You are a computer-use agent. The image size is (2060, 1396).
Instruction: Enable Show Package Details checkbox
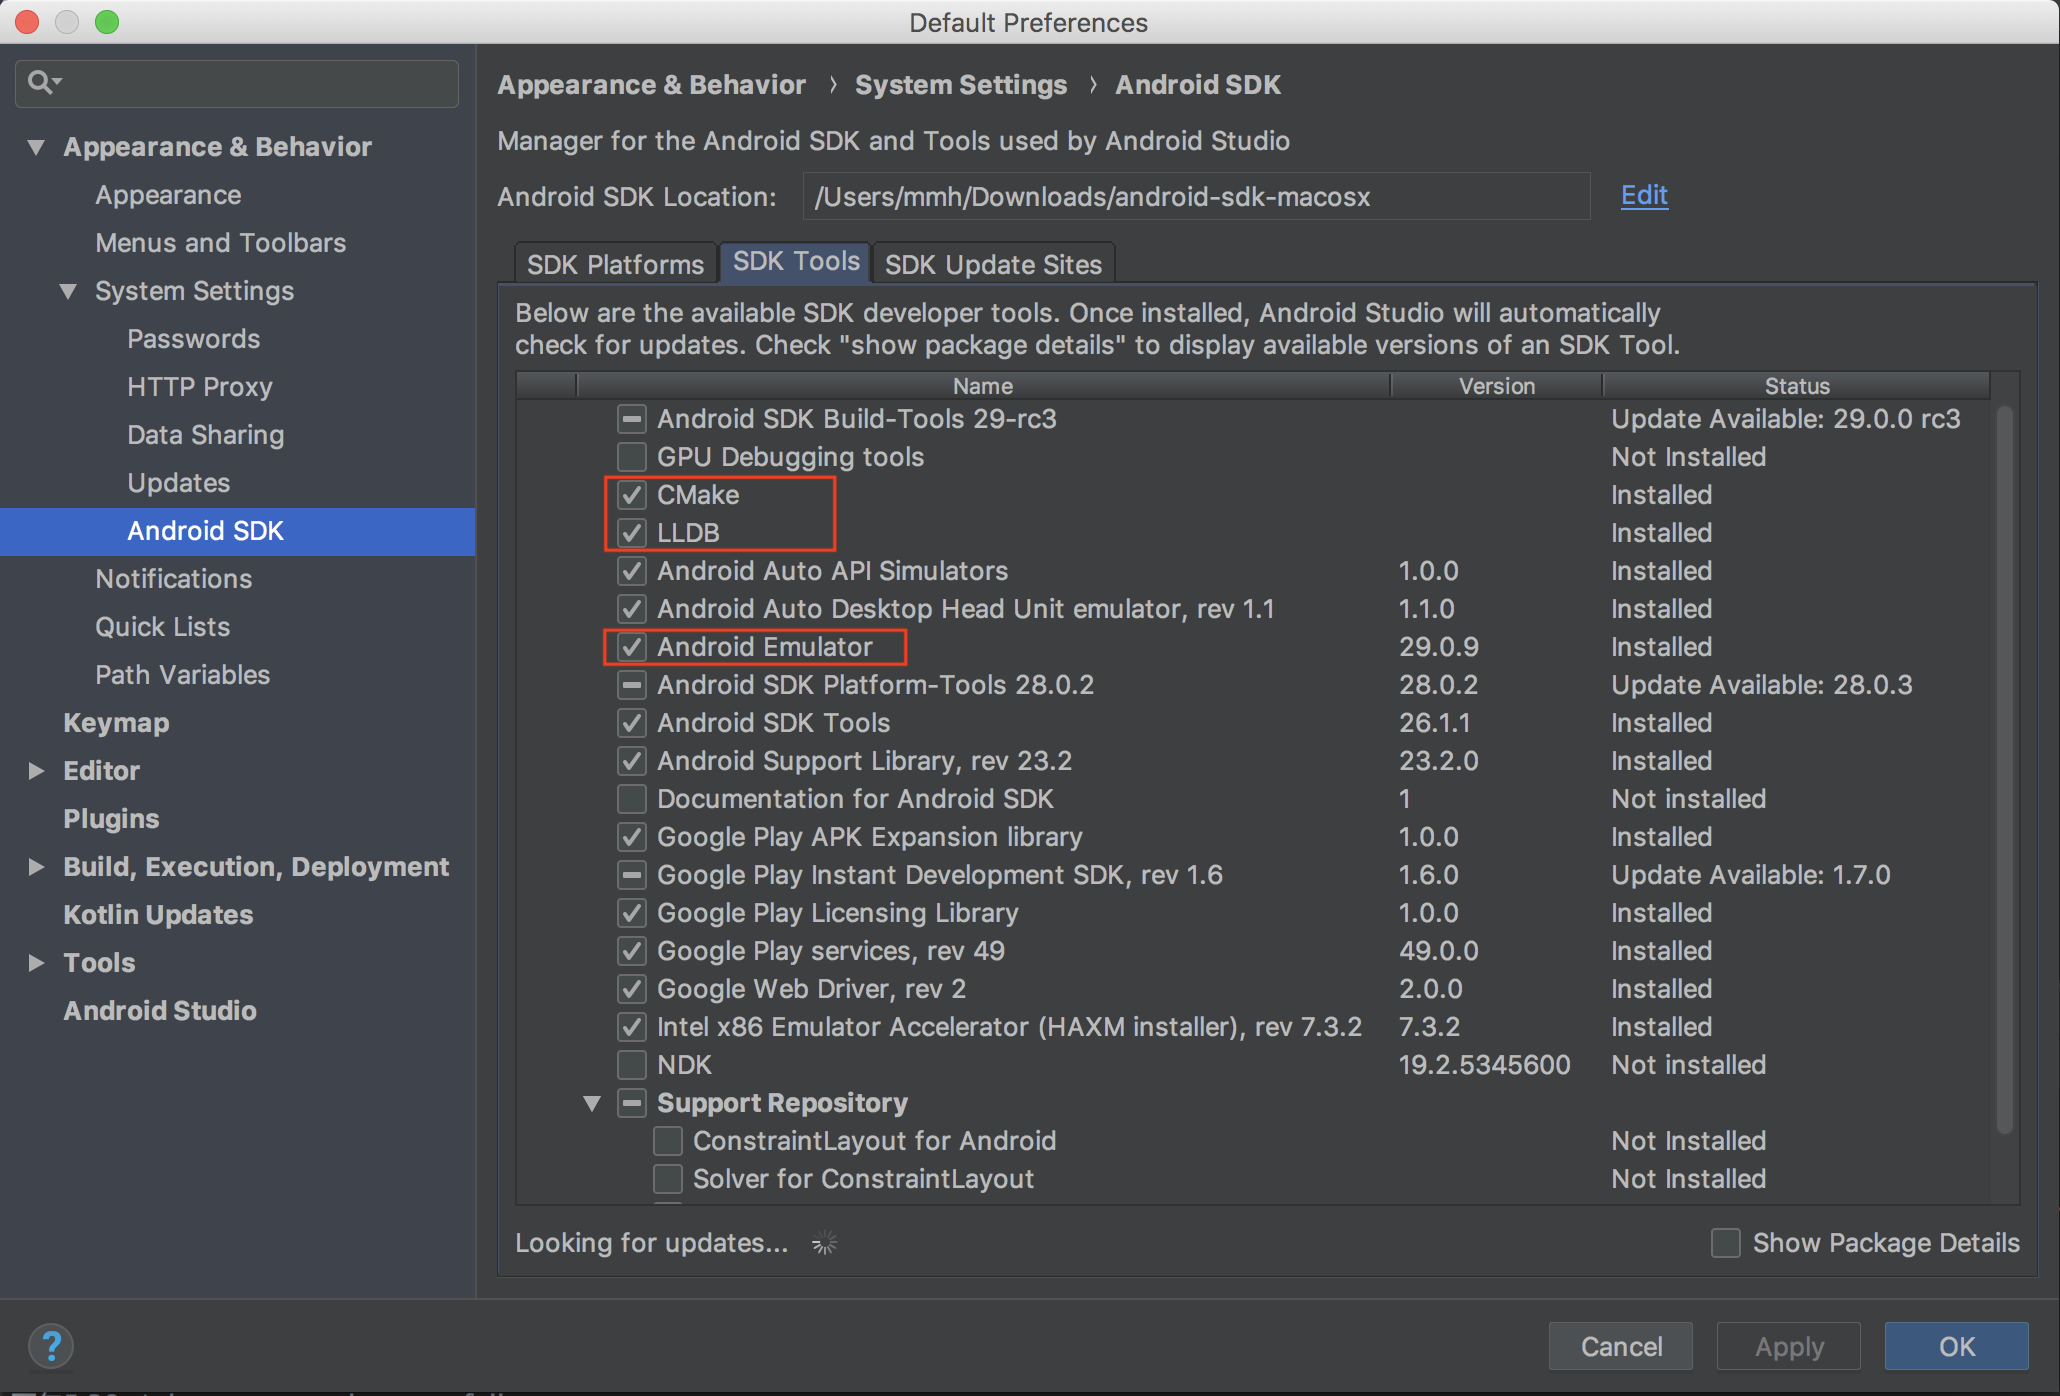(1725, 1243)
